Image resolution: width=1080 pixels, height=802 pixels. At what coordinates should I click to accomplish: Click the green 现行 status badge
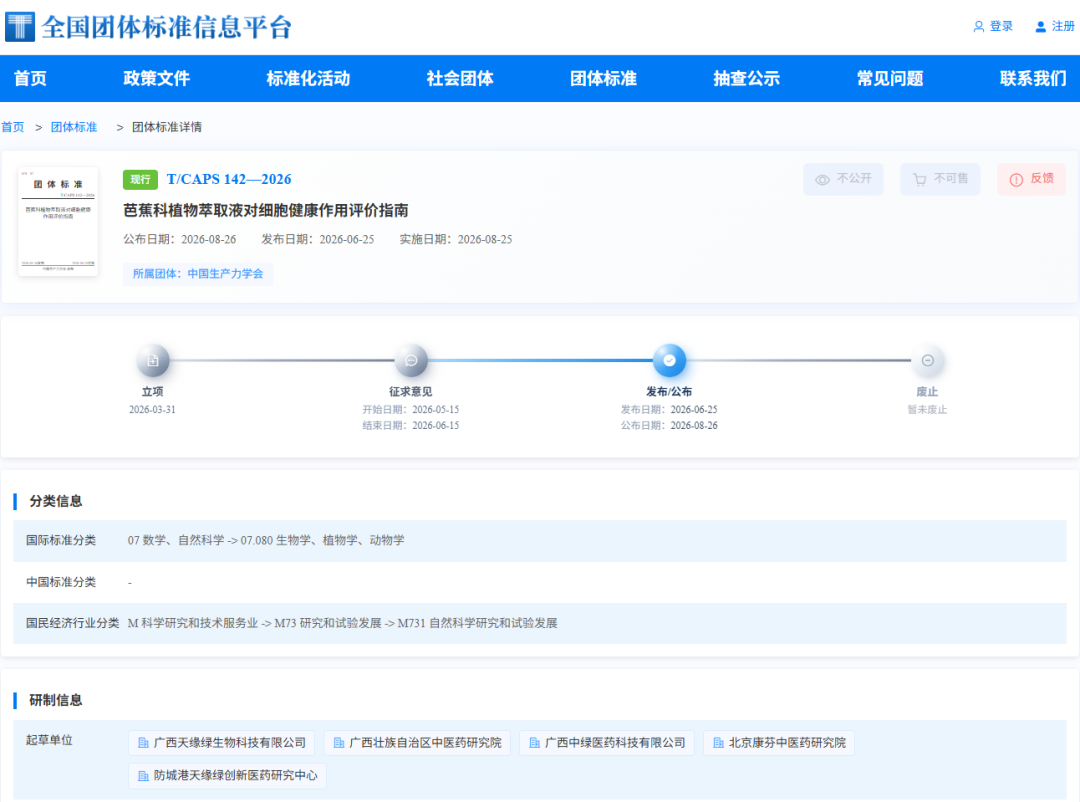click(x=141, y=179)
